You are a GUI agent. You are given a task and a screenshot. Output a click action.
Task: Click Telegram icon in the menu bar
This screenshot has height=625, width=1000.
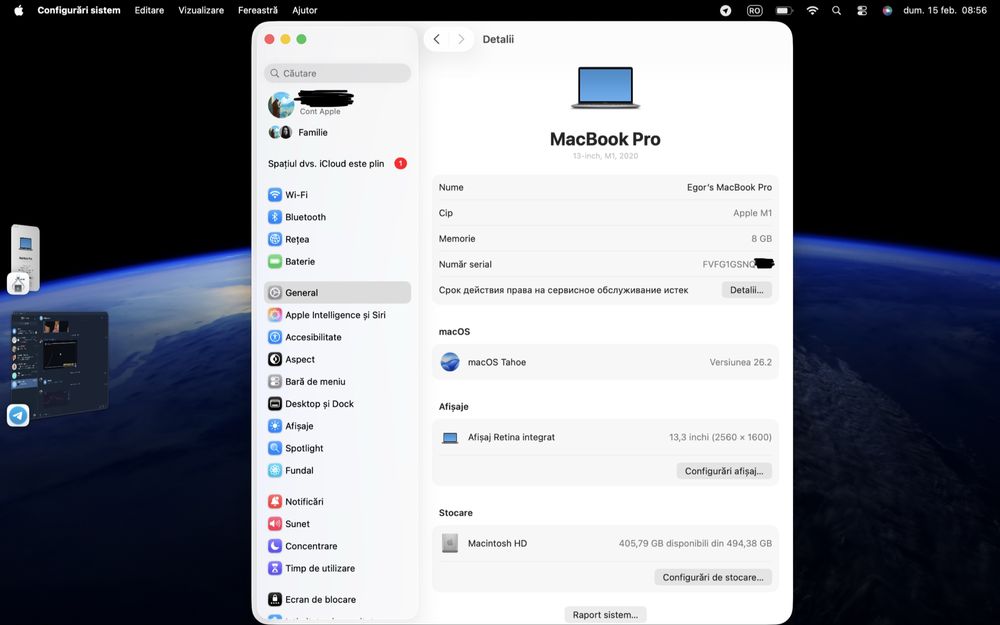[726, 10]
